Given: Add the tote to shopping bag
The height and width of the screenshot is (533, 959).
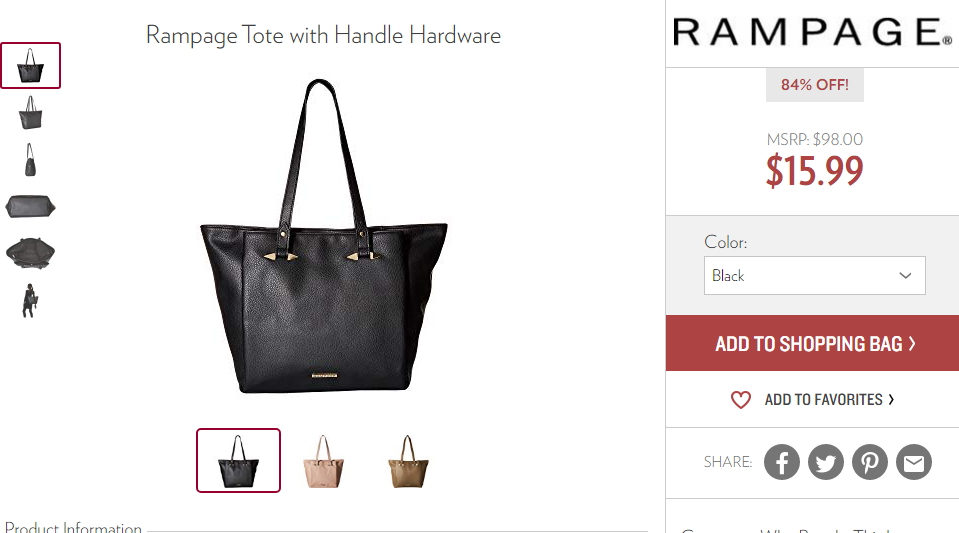Looking at the screenshot, I should click(812, 343).
